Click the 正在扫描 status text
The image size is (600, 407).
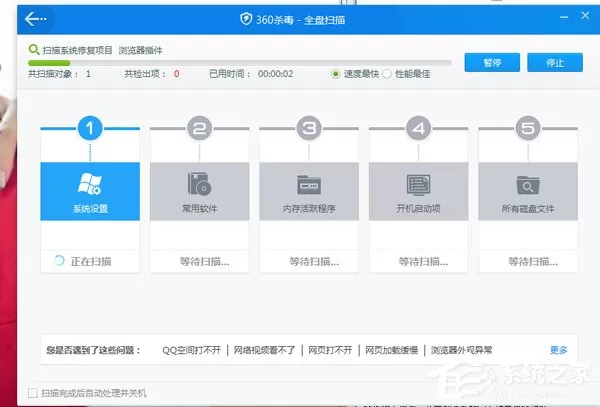91,261
